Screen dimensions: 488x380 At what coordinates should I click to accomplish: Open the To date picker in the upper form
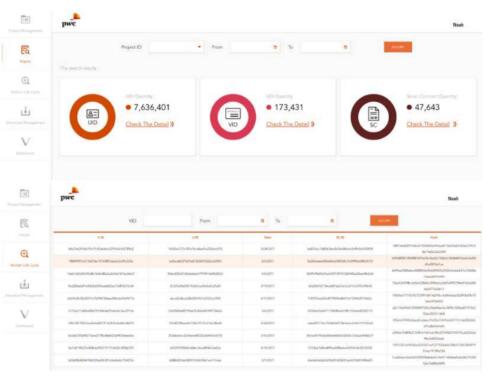(x=325, y=47)
